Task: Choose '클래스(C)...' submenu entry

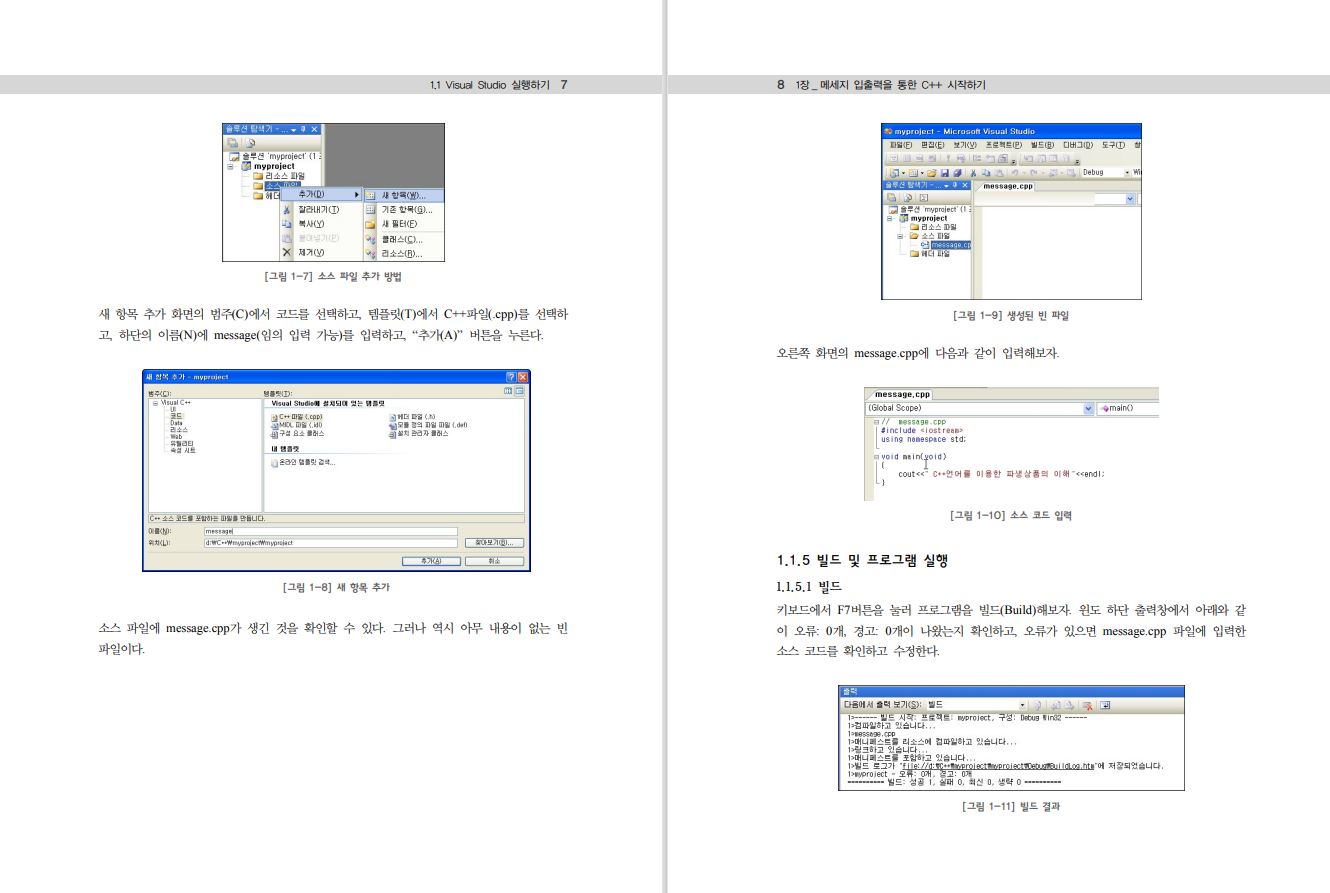Action: tap(405, 239)
